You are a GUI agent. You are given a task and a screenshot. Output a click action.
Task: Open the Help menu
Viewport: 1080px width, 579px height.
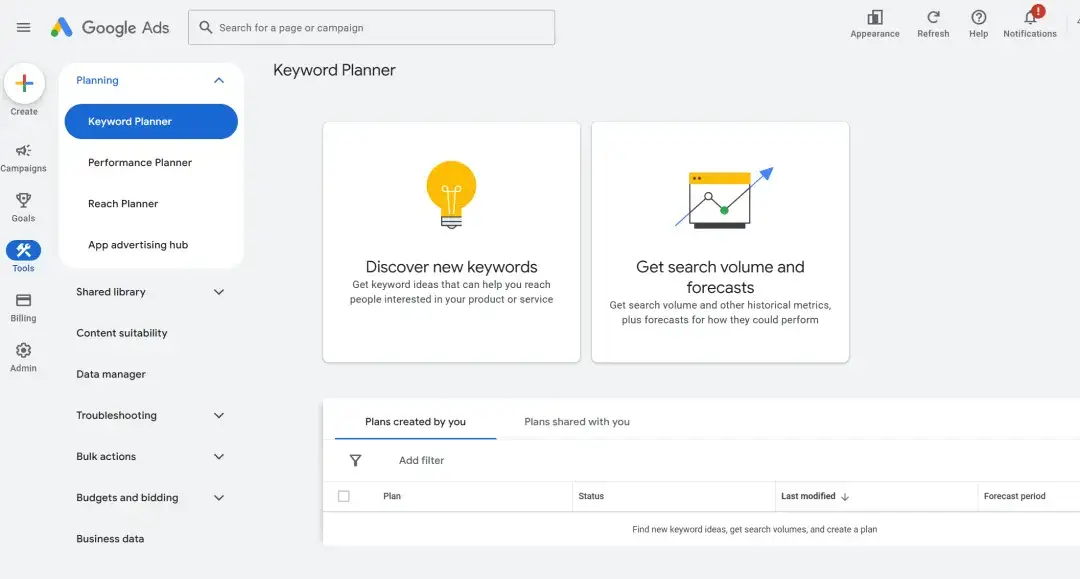979,24
